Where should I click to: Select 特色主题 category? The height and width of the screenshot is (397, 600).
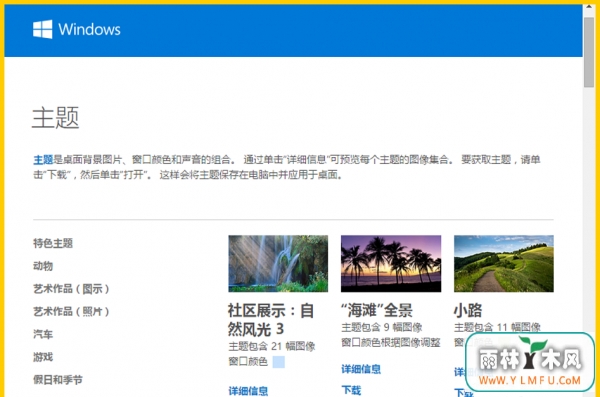pos(53,243)
